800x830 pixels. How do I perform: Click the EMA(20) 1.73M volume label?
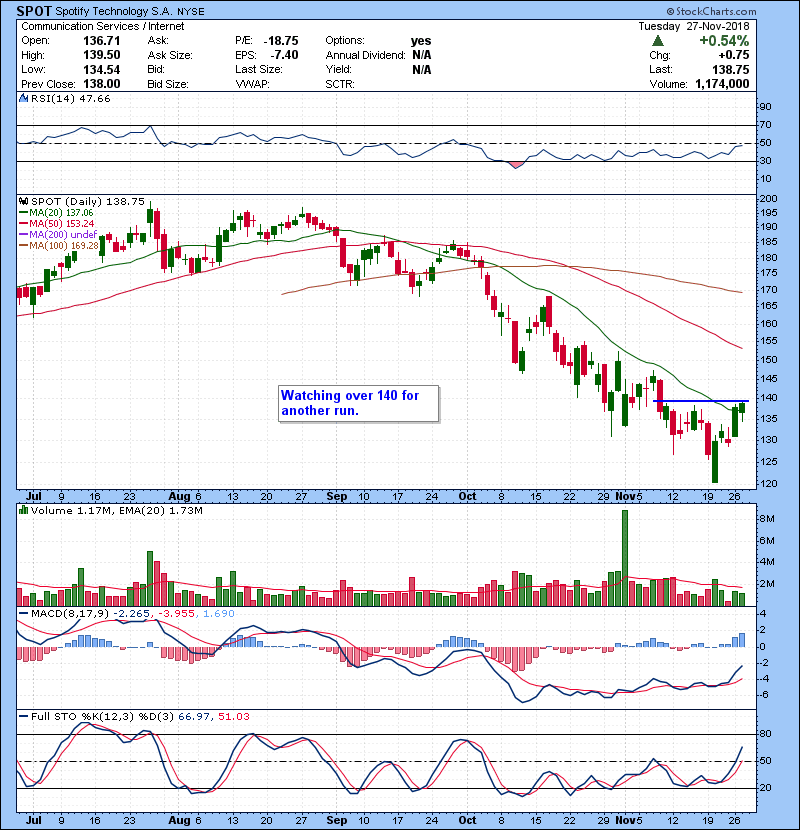(161, 510)
